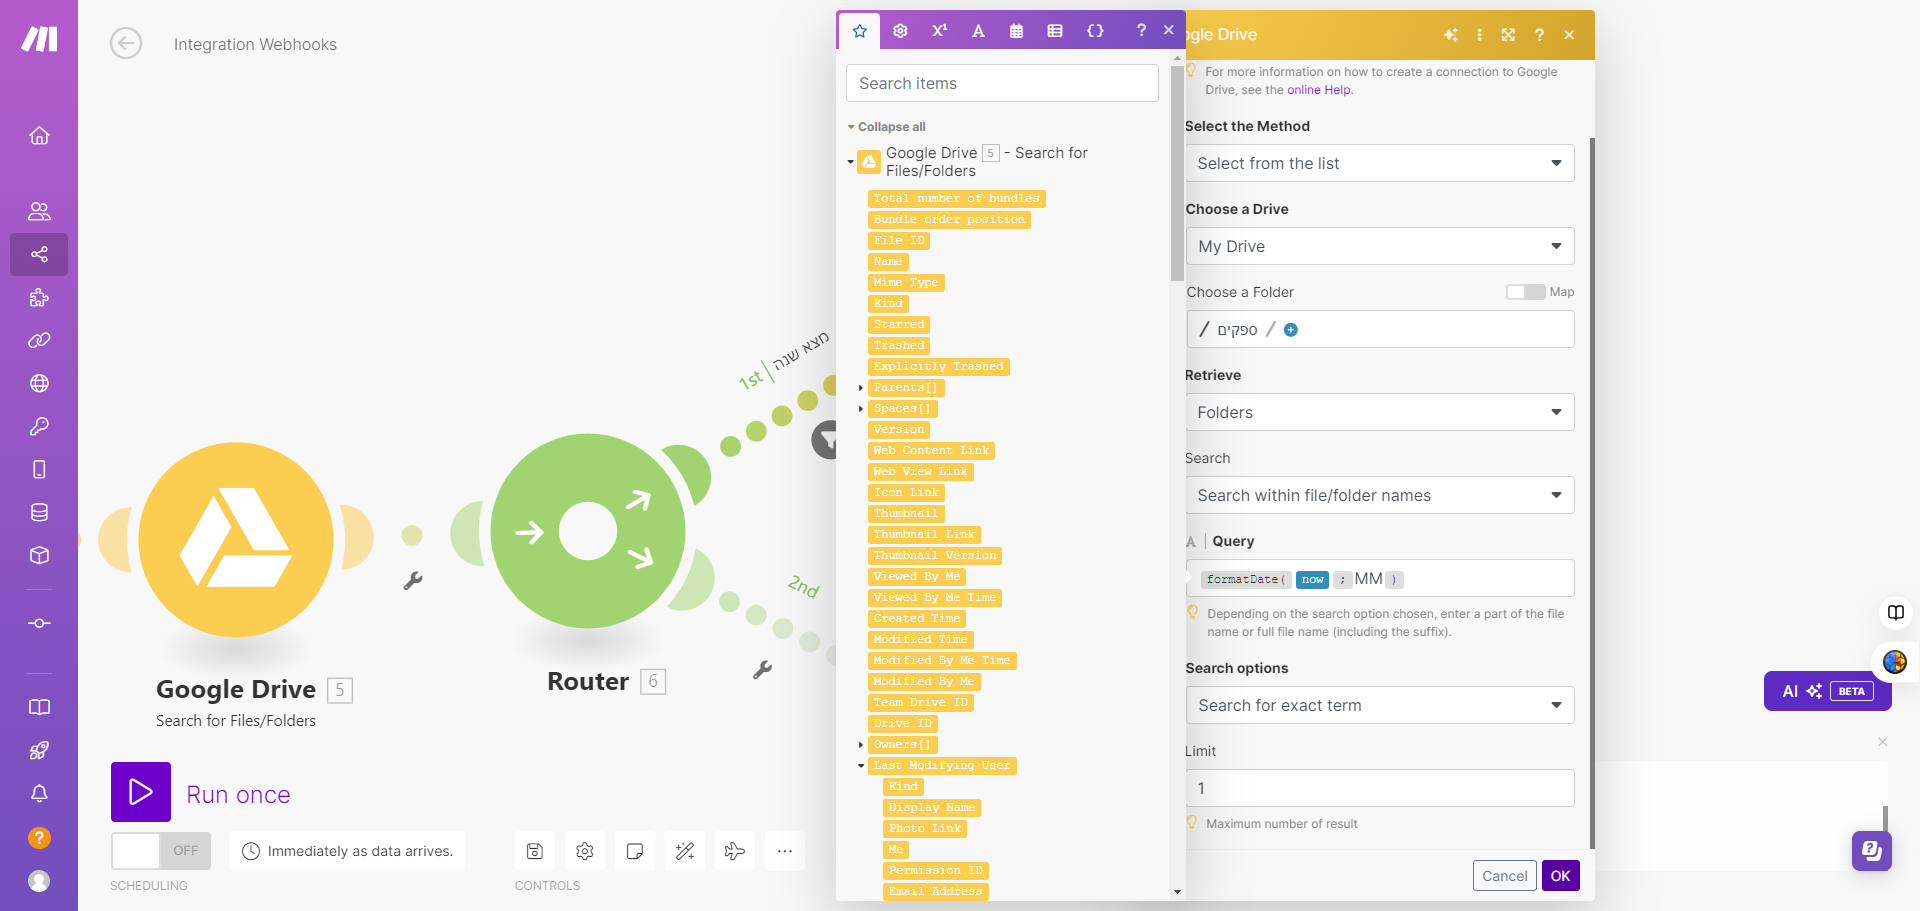This screenshot has width=1920, height=911.
Task: Click the Cancel button in Google Drive dialog
Action: point(1504,876)
